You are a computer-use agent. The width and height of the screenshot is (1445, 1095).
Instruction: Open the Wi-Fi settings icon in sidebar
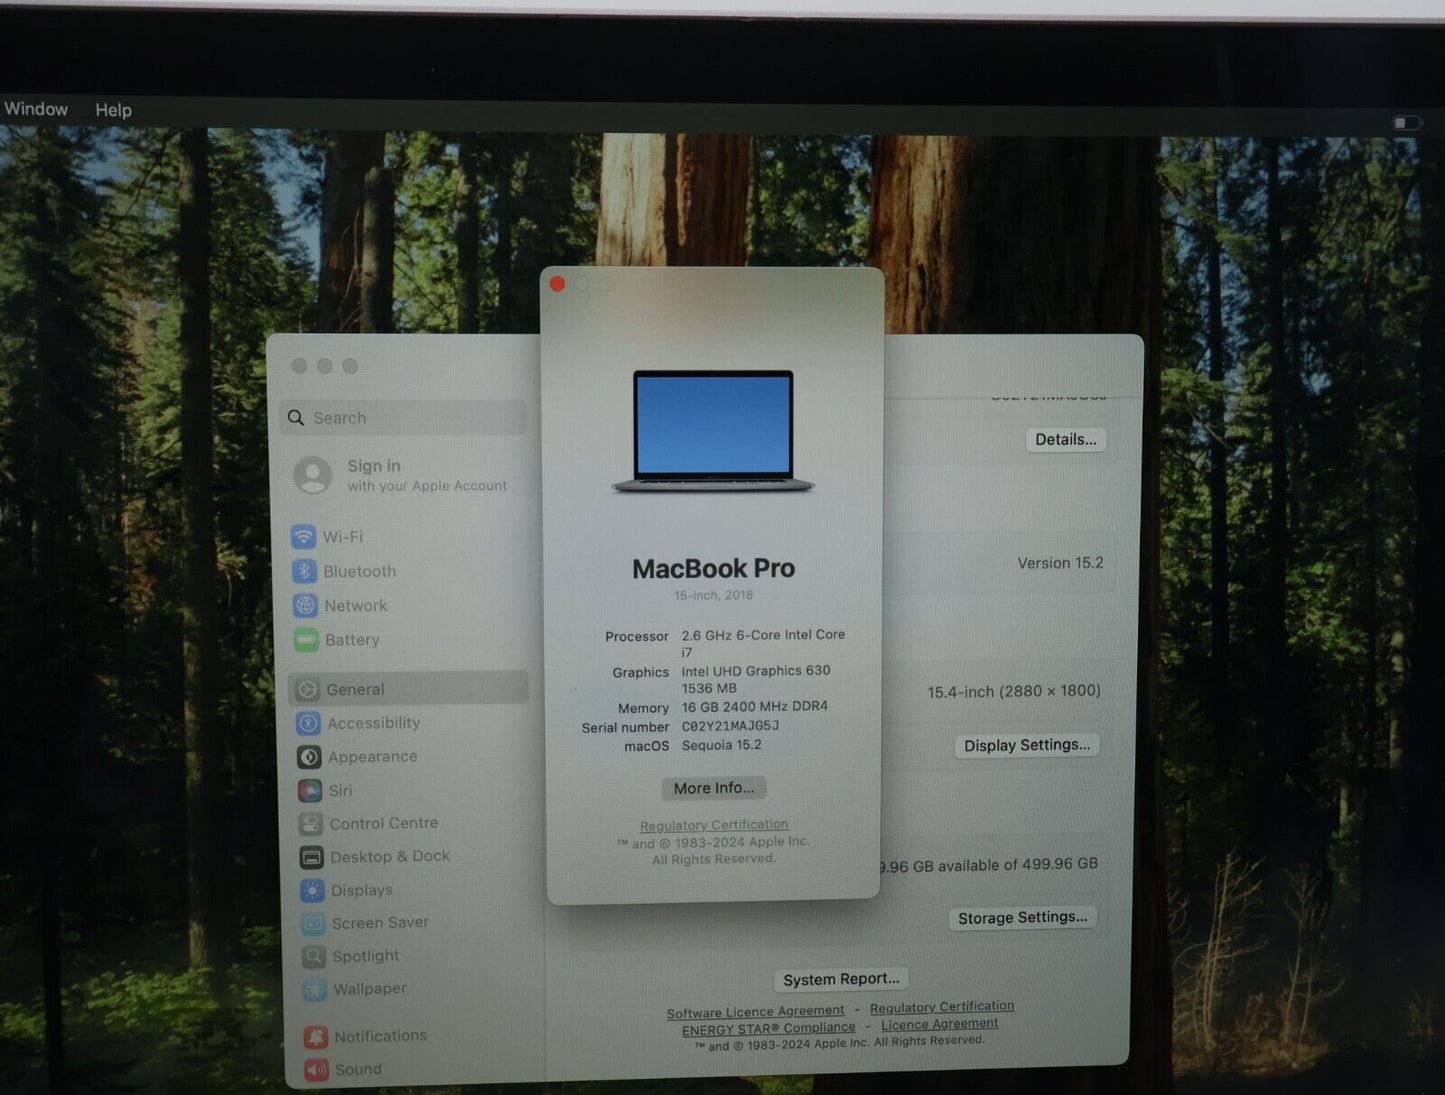coord(304,537)
